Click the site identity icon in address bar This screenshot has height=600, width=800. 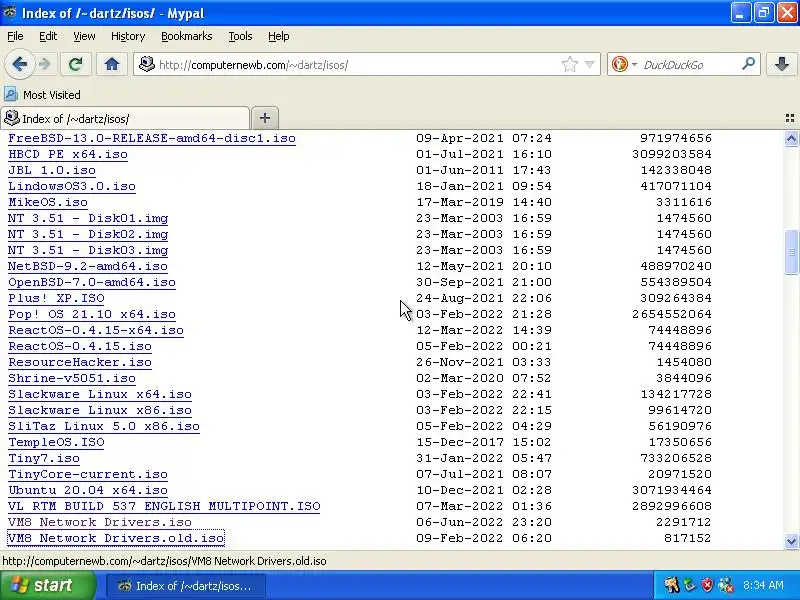click(x=147, y=64)
